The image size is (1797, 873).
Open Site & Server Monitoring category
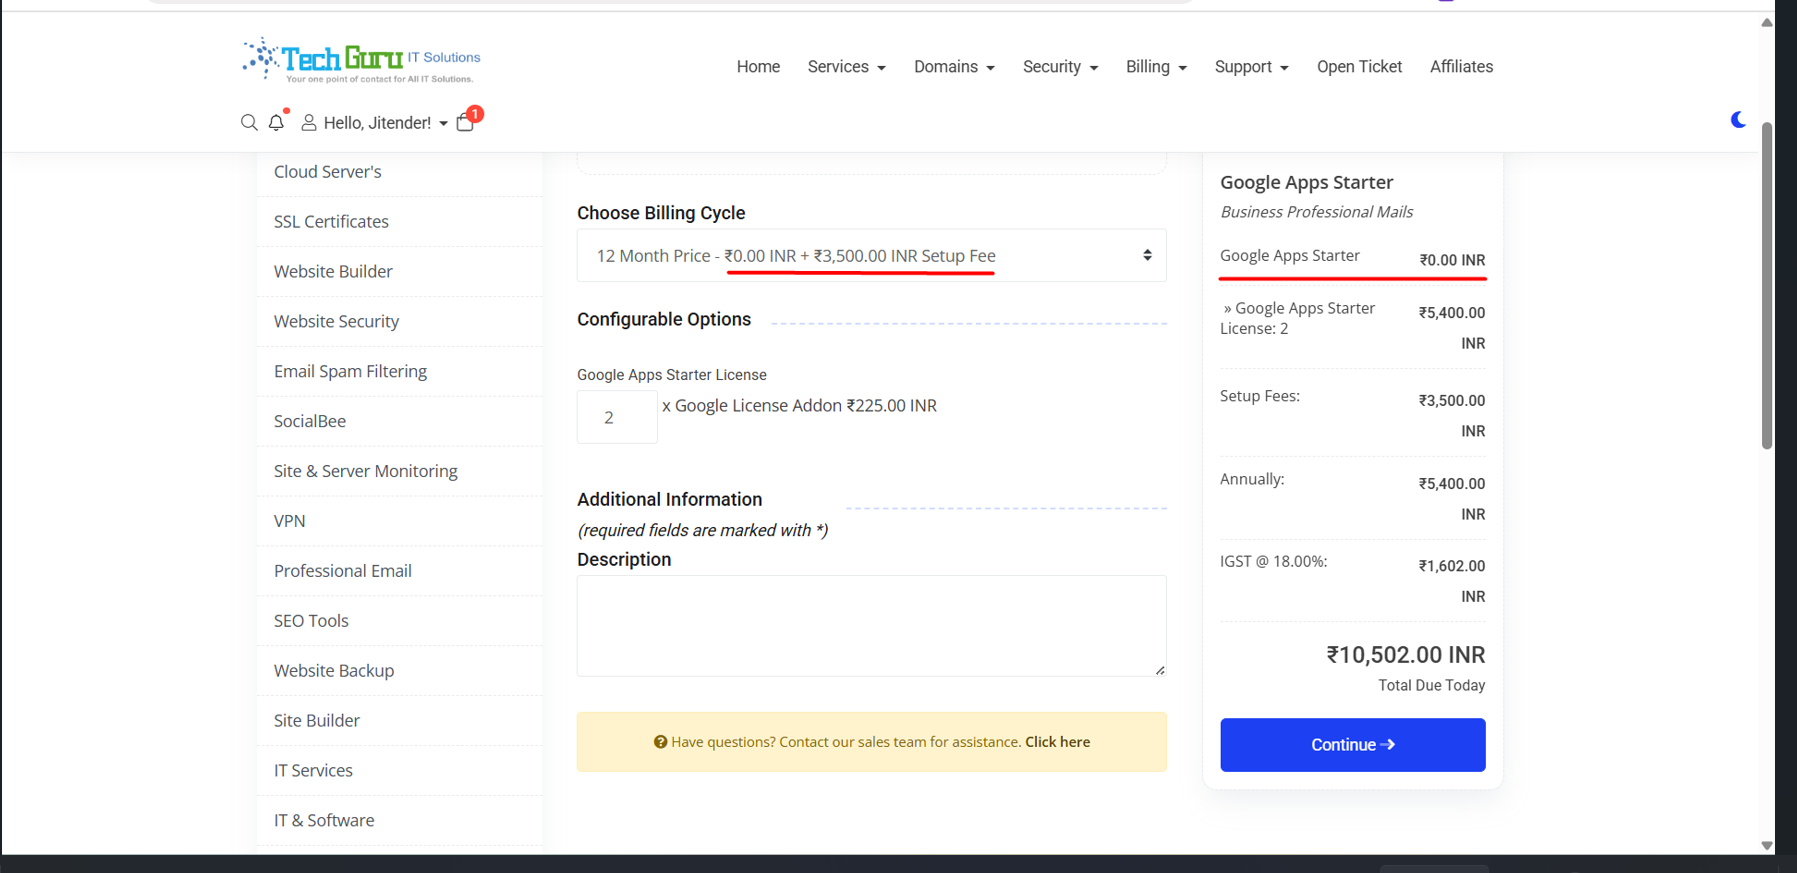click(365, 472)
